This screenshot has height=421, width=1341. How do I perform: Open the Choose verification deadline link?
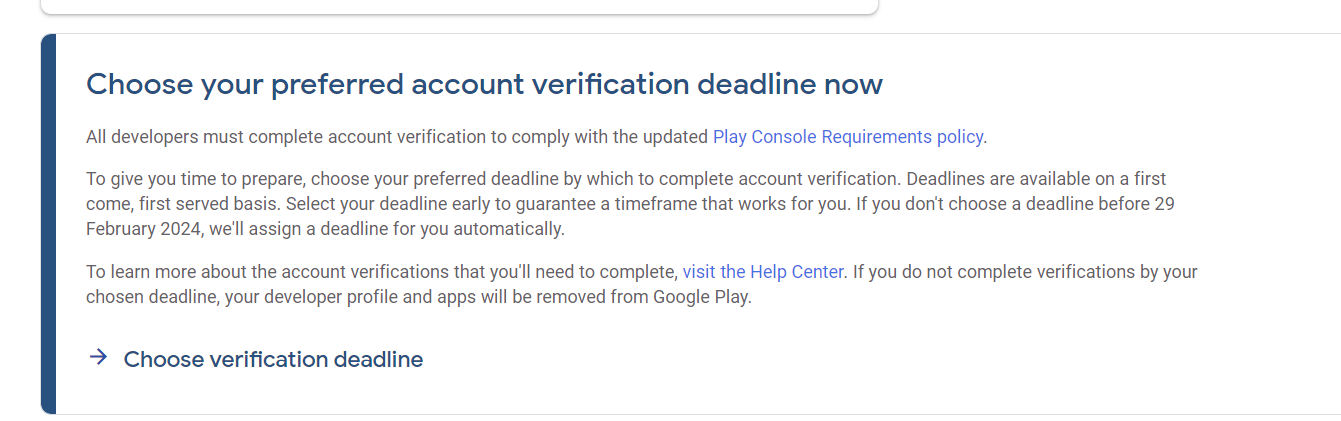point(273,359)
